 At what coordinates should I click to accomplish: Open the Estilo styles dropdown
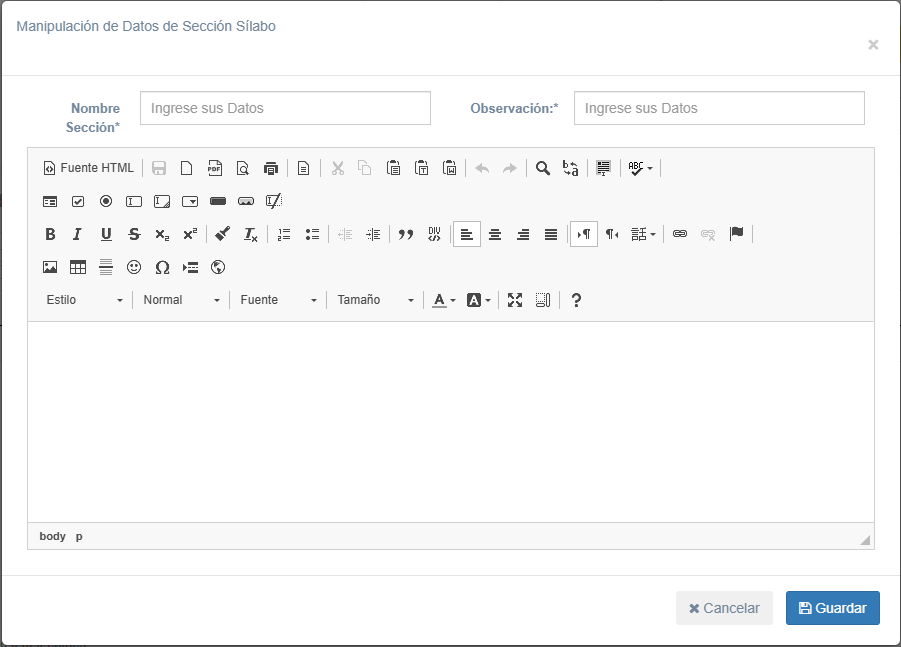pyautogui.click(x=84, y=300)
